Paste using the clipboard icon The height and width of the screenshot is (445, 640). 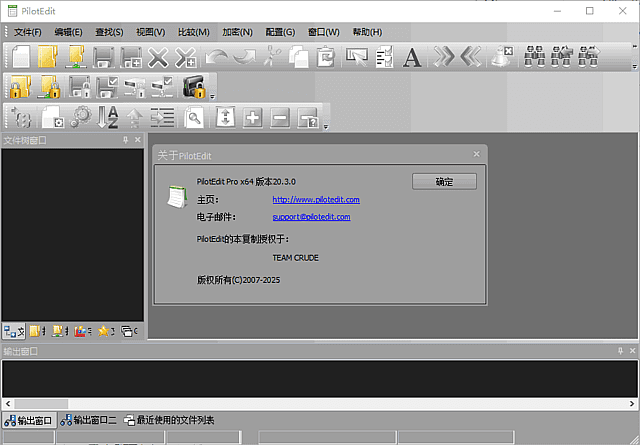click(326, 56)
